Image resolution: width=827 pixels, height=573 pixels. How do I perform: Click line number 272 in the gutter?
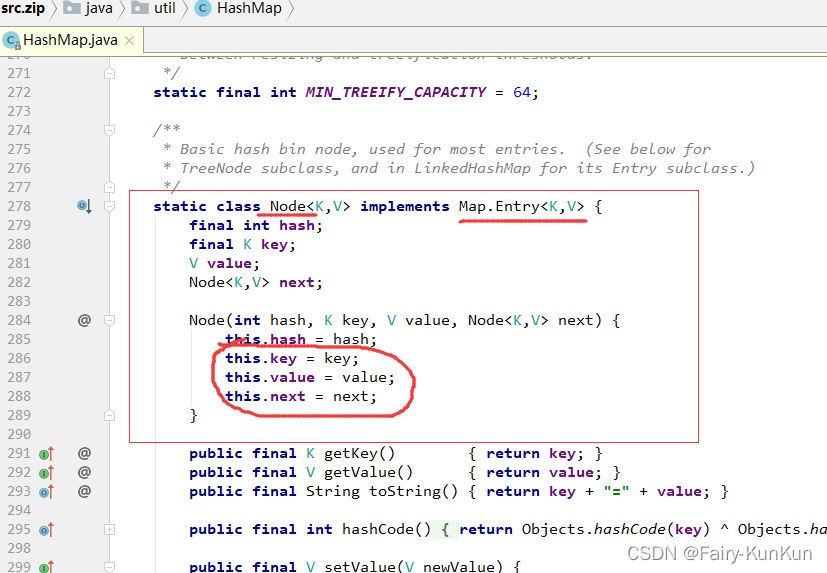coord(19,92)
